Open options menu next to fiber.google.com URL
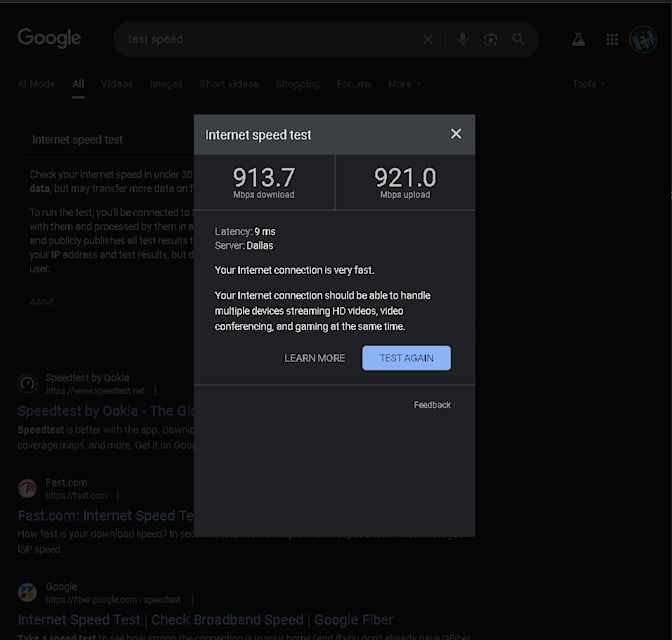672x640 pixels. click(x=192, y=600)
